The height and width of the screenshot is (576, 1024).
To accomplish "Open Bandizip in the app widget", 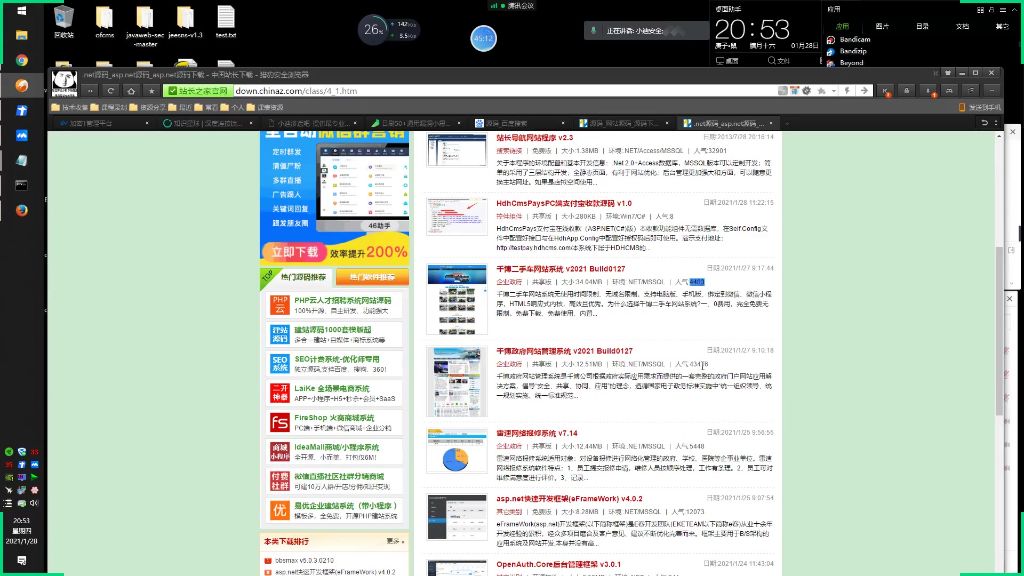I will (x=847, y=51).
